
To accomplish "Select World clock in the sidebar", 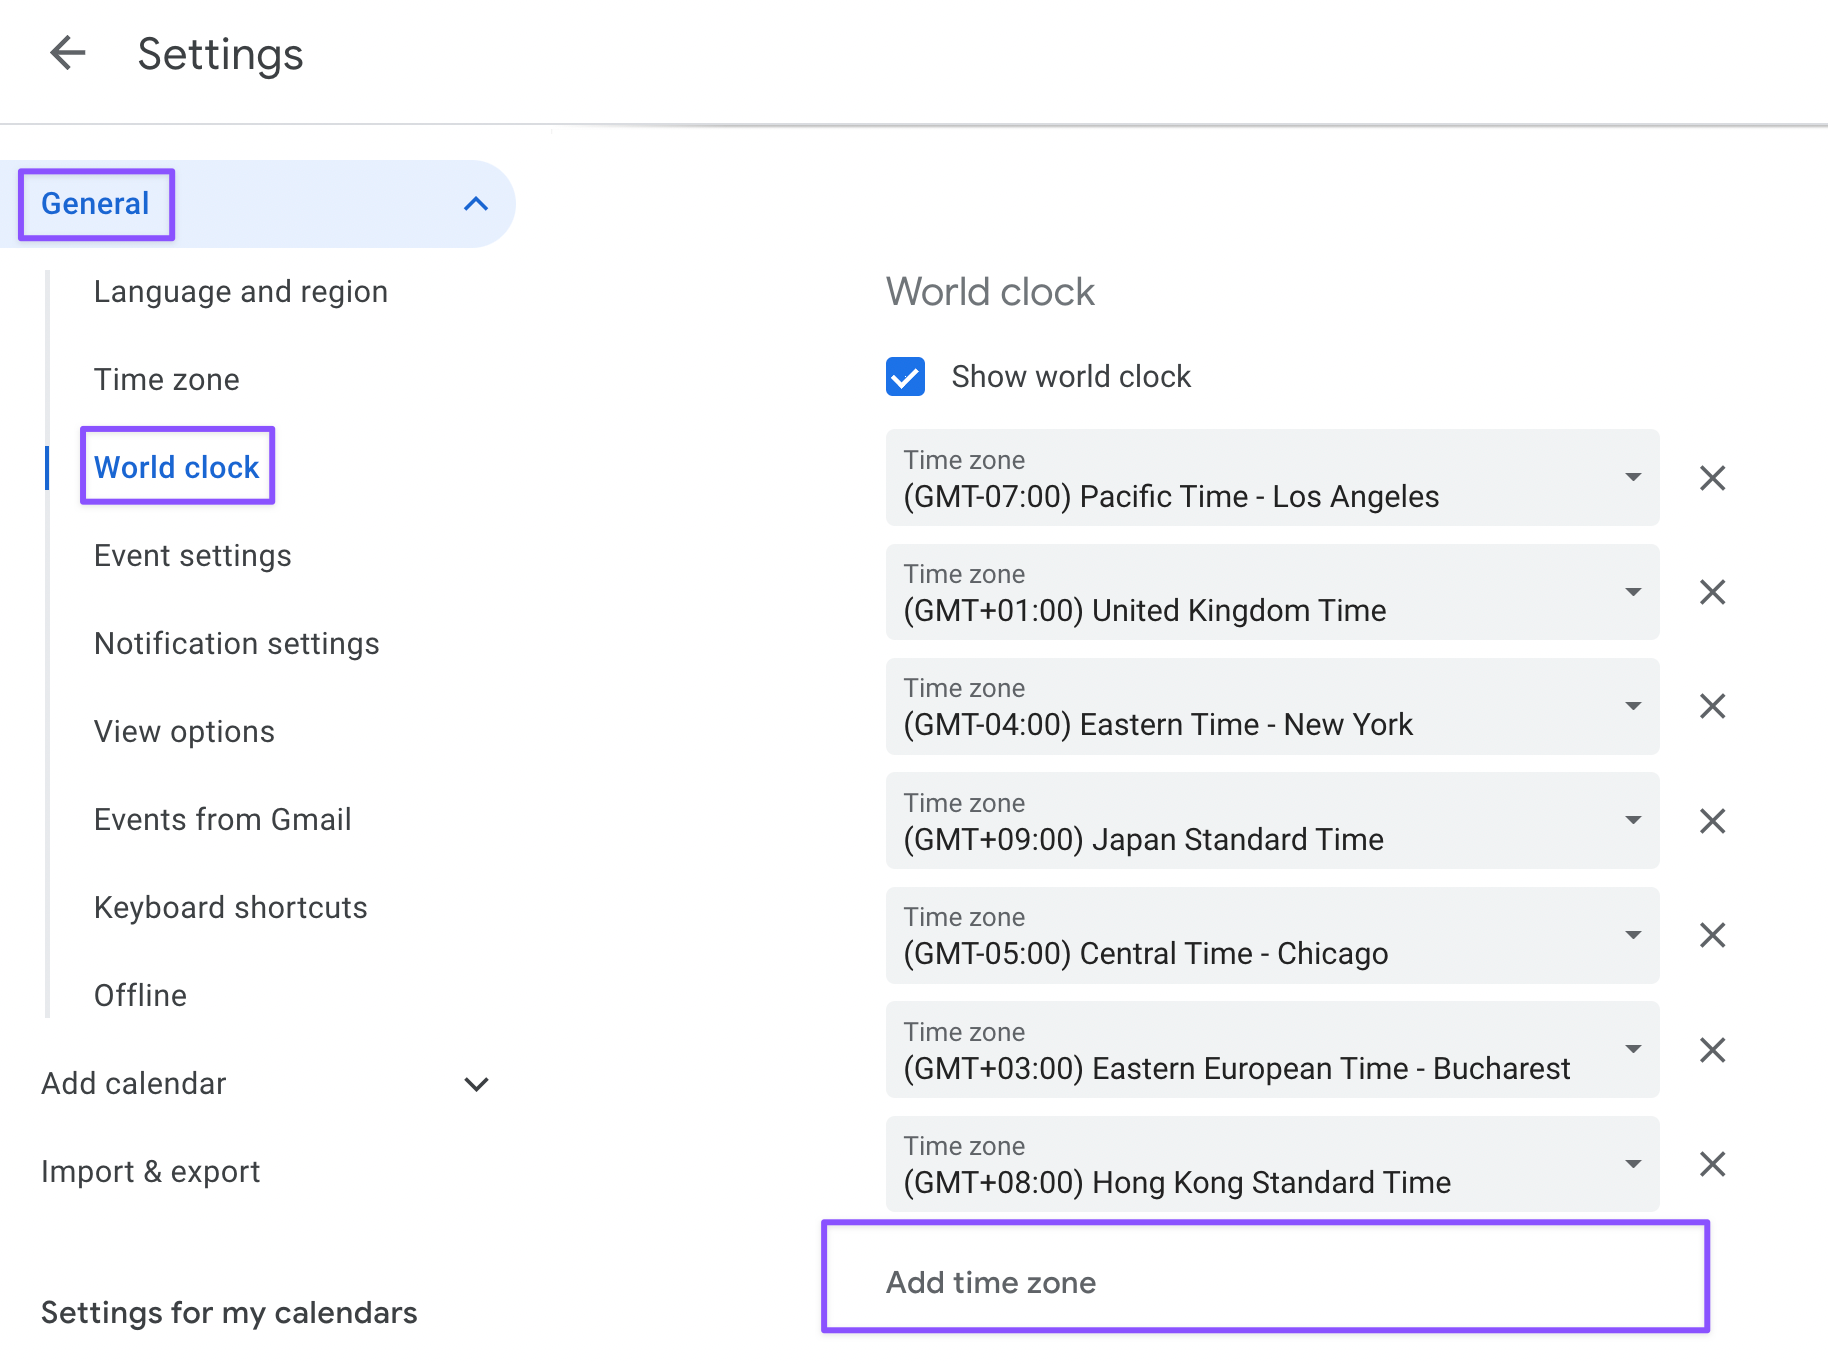I will [x=177, y=467].
